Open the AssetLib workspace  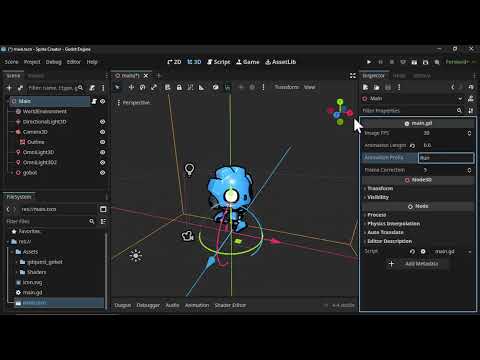[280, 62]
